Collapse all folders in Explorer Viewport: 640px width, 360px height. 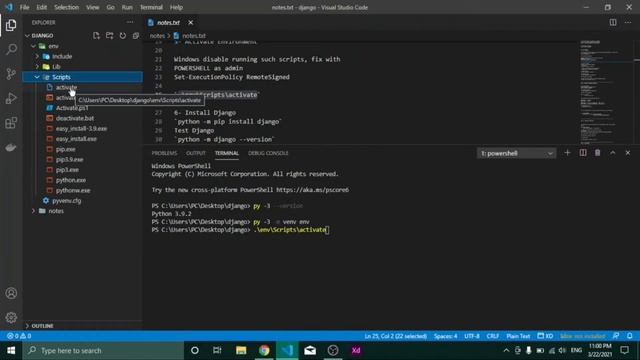point(136,36)
